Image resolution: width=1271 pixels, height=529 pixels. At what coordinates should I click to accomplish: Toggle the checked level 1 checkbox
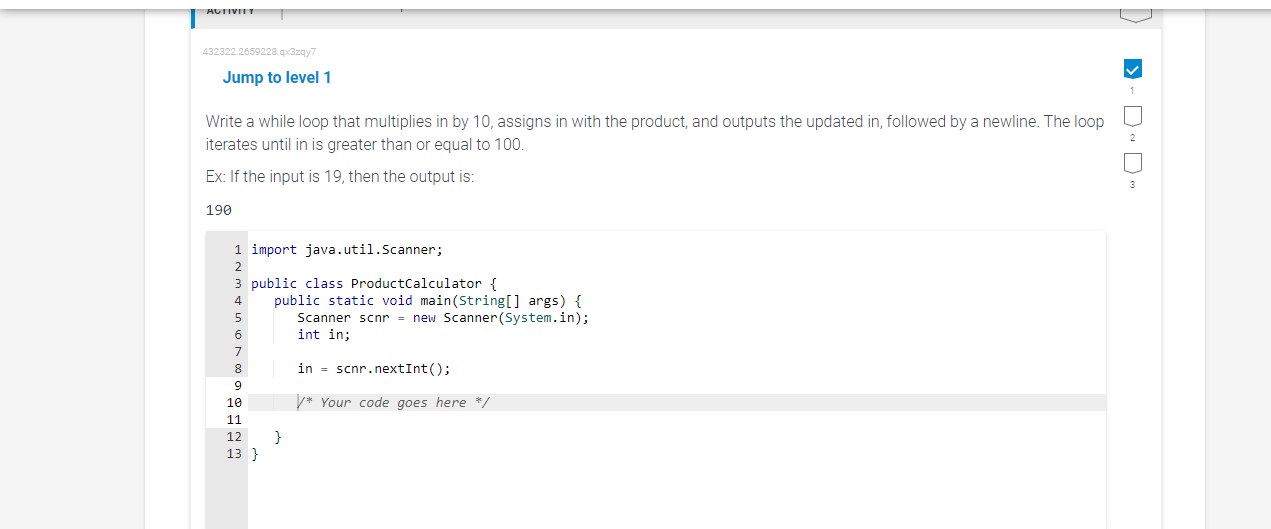pos(1132,69)
